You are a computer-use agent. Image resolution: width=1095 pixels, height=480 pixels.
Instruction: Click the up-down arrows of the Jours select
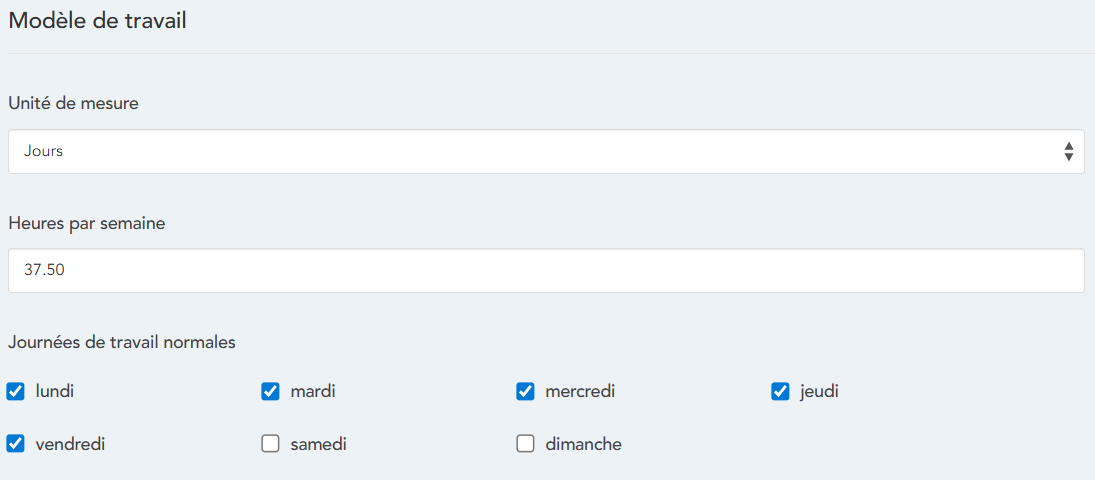[1069, 152]
